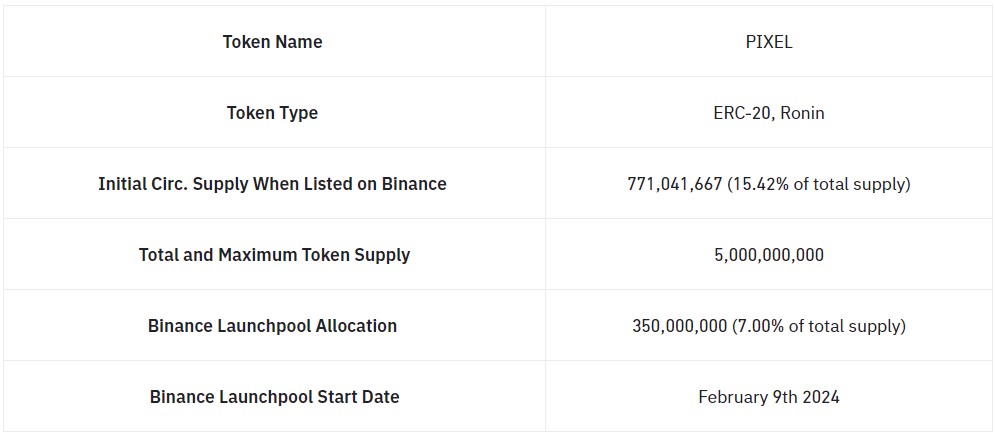Viewport: 995px width, 433px height.
Task: Select the 5,000,000,000 supply figure
Action: [x=769, y=255]
